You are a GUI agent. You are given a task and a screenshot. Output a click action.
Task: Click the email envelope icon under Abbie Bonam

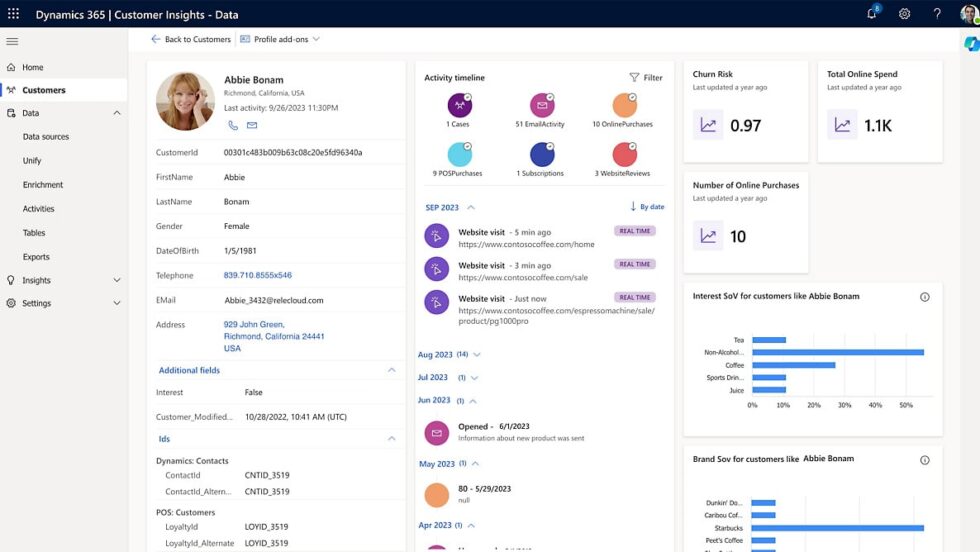[252, 125]
